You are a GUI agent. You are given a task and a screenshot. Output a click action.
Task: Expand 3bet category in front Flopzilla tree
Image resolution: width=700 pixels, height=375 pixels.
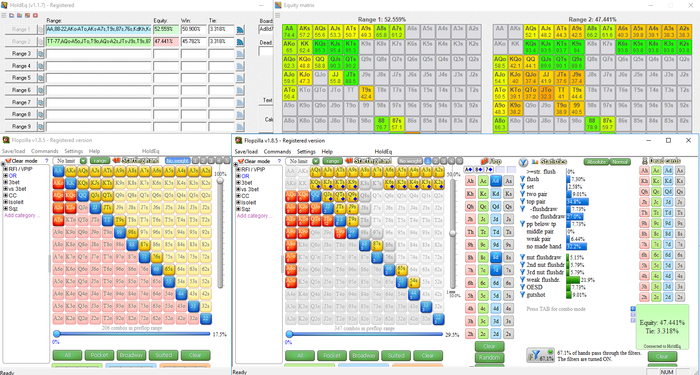click(239, 183)
